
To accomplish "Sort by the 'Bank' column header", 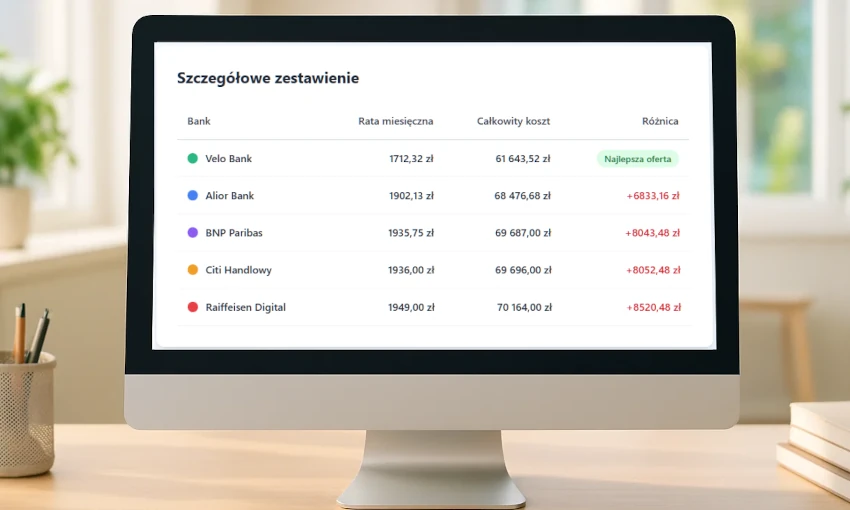I will pos(199,121).
